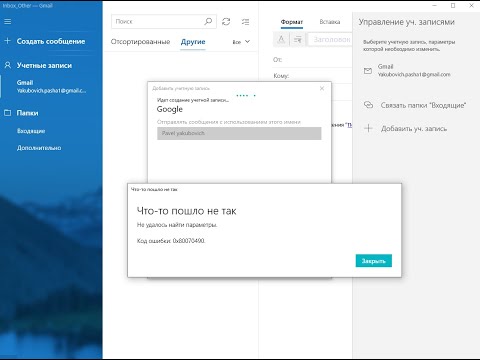Open the Вставка tab
The height and width of the screenshot is (360, 480).
coord(330,22)
